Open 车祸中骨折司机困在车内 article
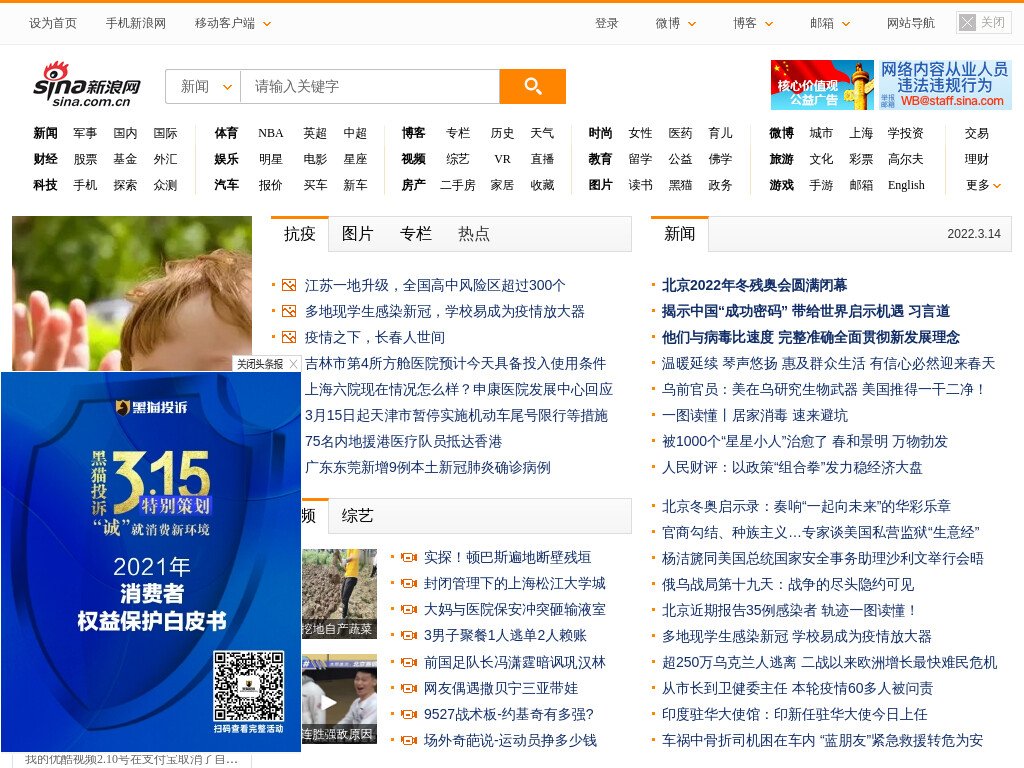Viewport: 1024px width, 768px height. coord(822,741)
